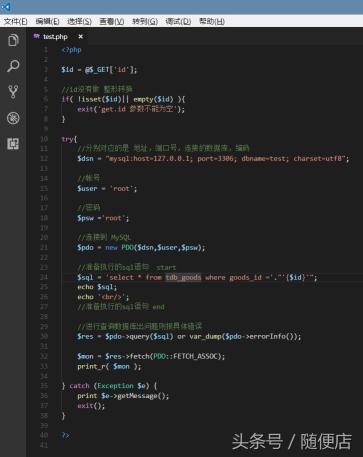The width and height of the screenshot is (363, 457).
Task: Open the 查看(V) menu
Action: tap(112, 22)
